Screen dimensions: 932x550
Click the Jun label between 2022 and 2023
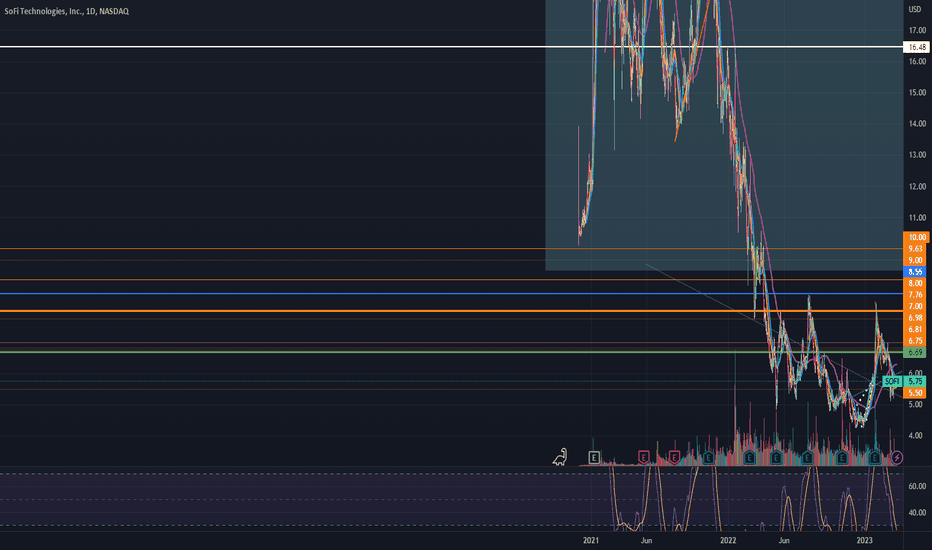coord(784,540)
